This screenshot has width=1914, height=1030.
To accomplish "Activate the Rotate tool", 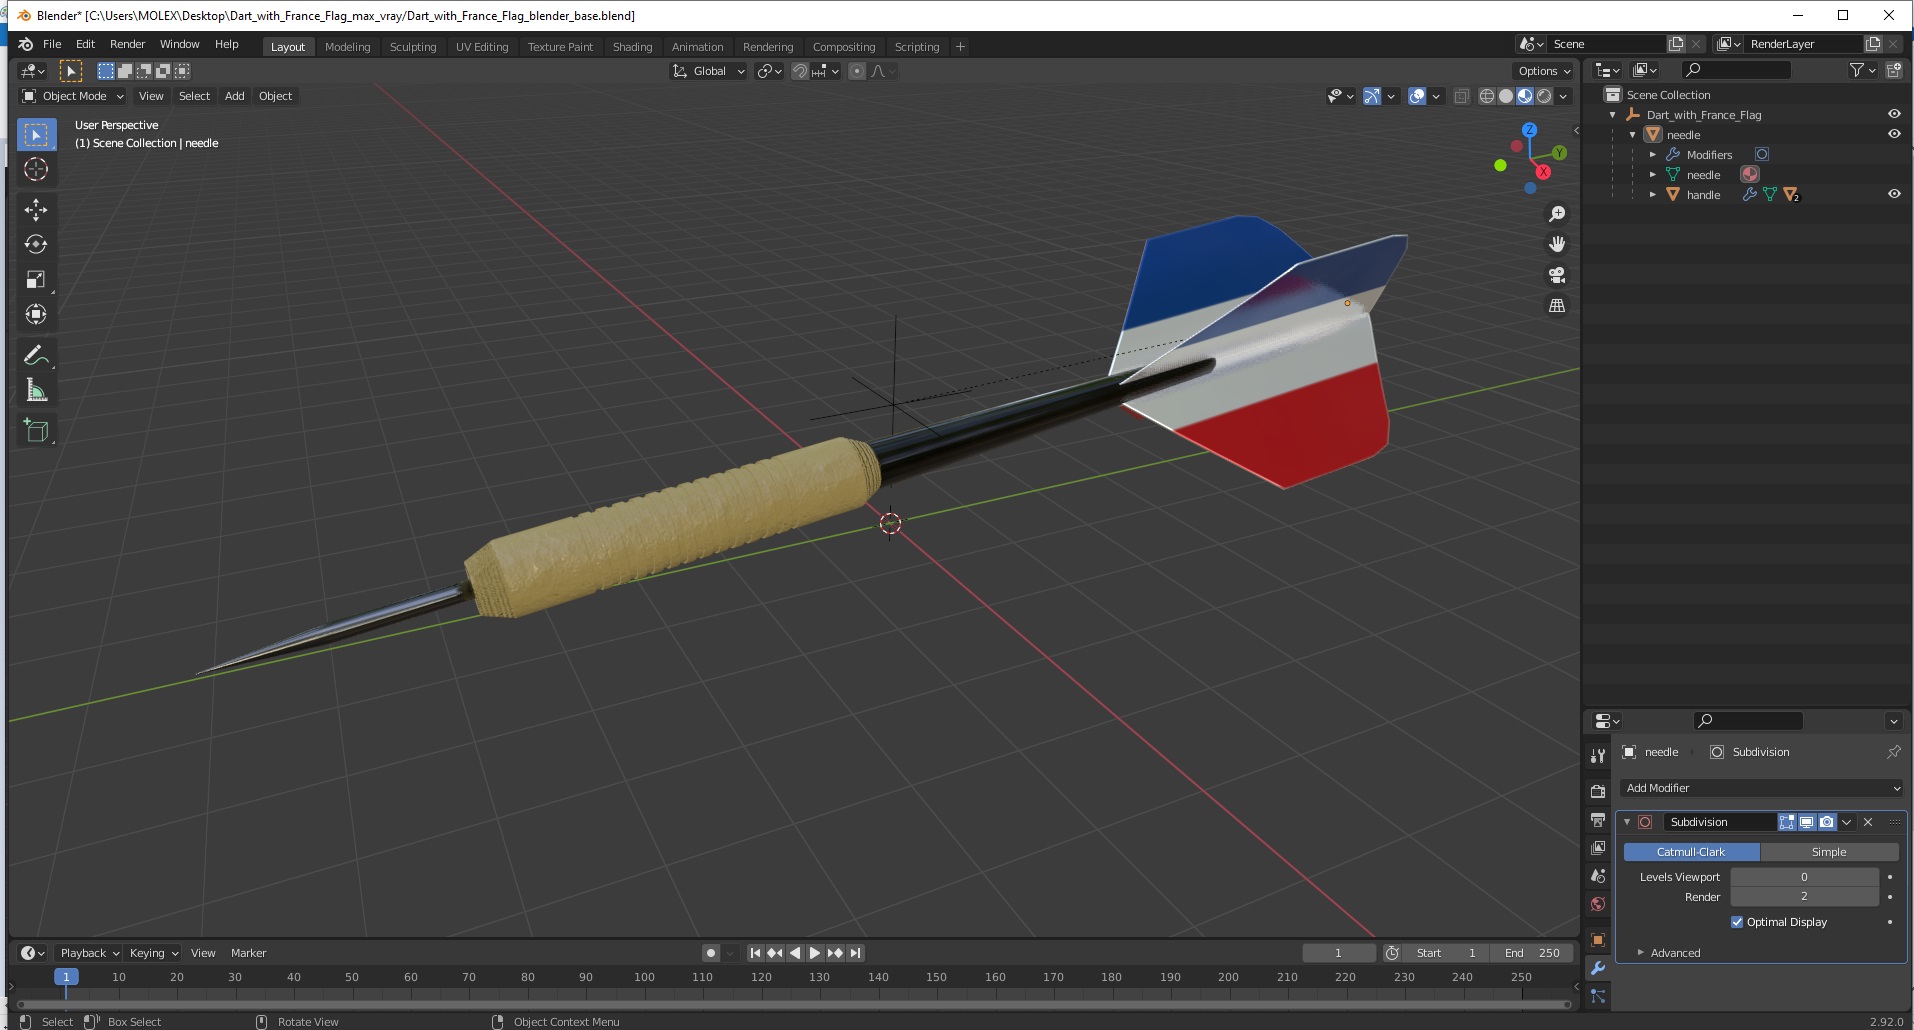I will coord(36,244).
